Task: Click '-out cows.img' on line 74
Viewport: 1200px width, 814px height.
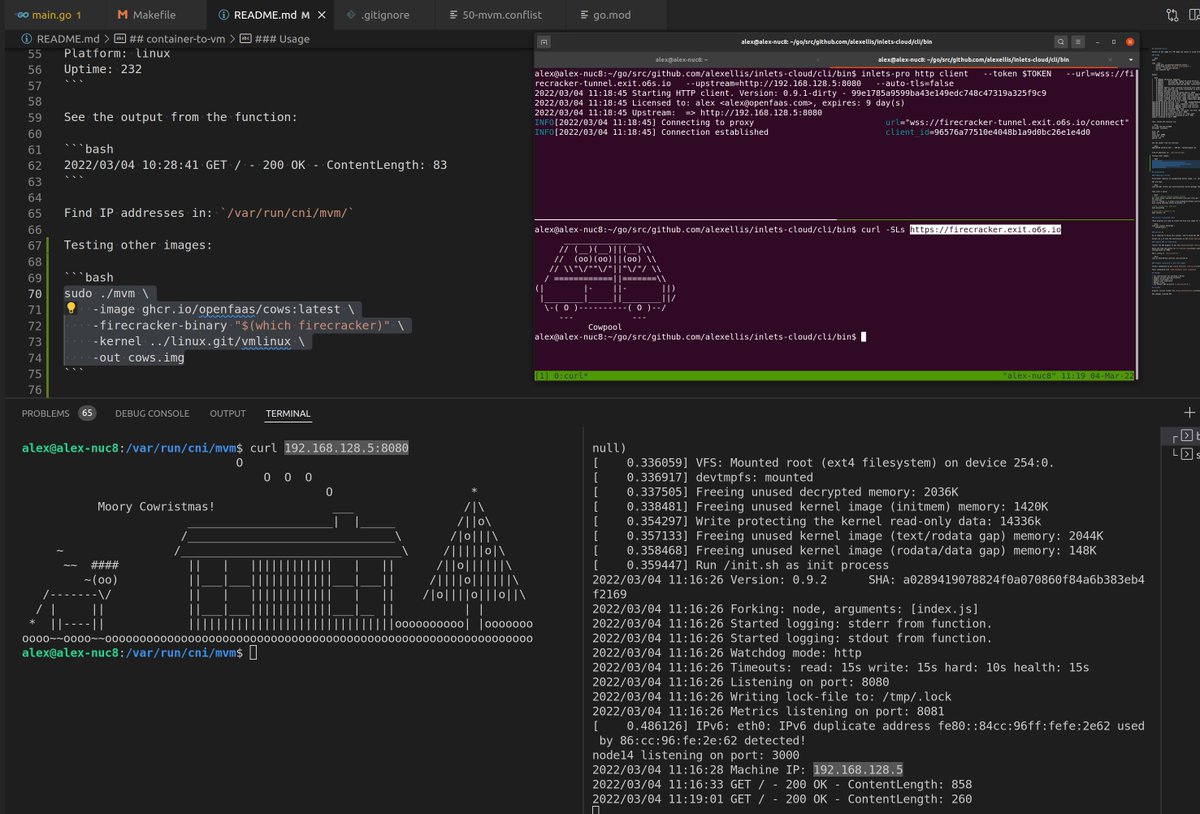Action: [138, 357]
